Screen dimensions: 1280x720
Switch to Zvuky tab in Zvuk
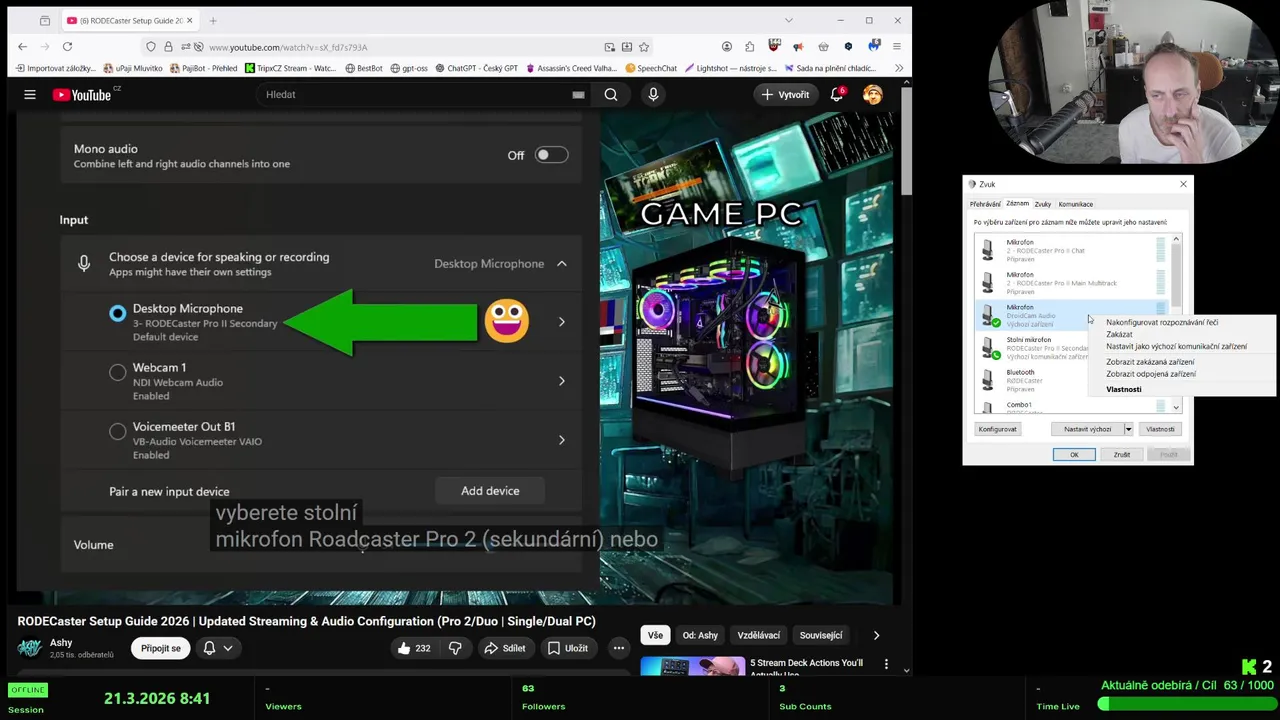click(x=1043, y=204)
